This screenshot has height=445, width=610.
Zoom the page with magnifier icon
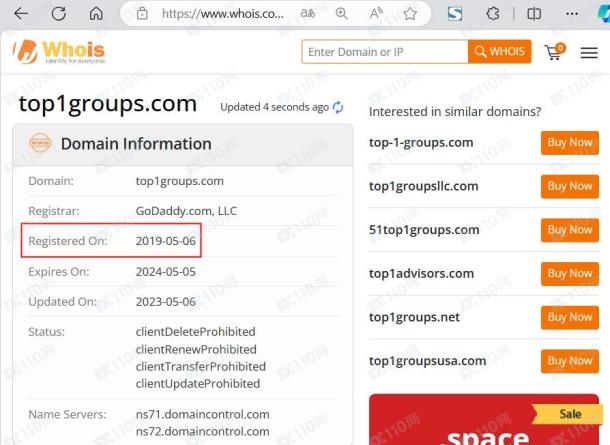coord(341,14)
